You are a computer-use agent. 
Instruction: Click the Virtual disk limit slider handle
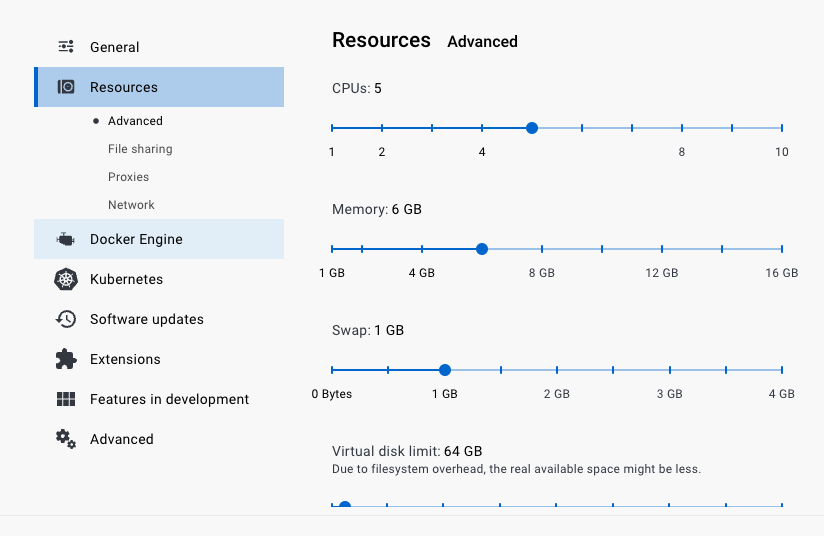coord(345,506)
